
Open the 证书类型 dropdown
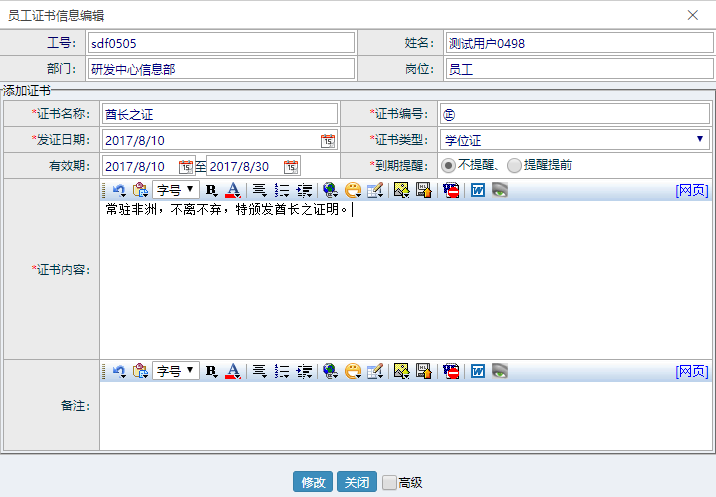pyautogui.click(x=574, y=140)
